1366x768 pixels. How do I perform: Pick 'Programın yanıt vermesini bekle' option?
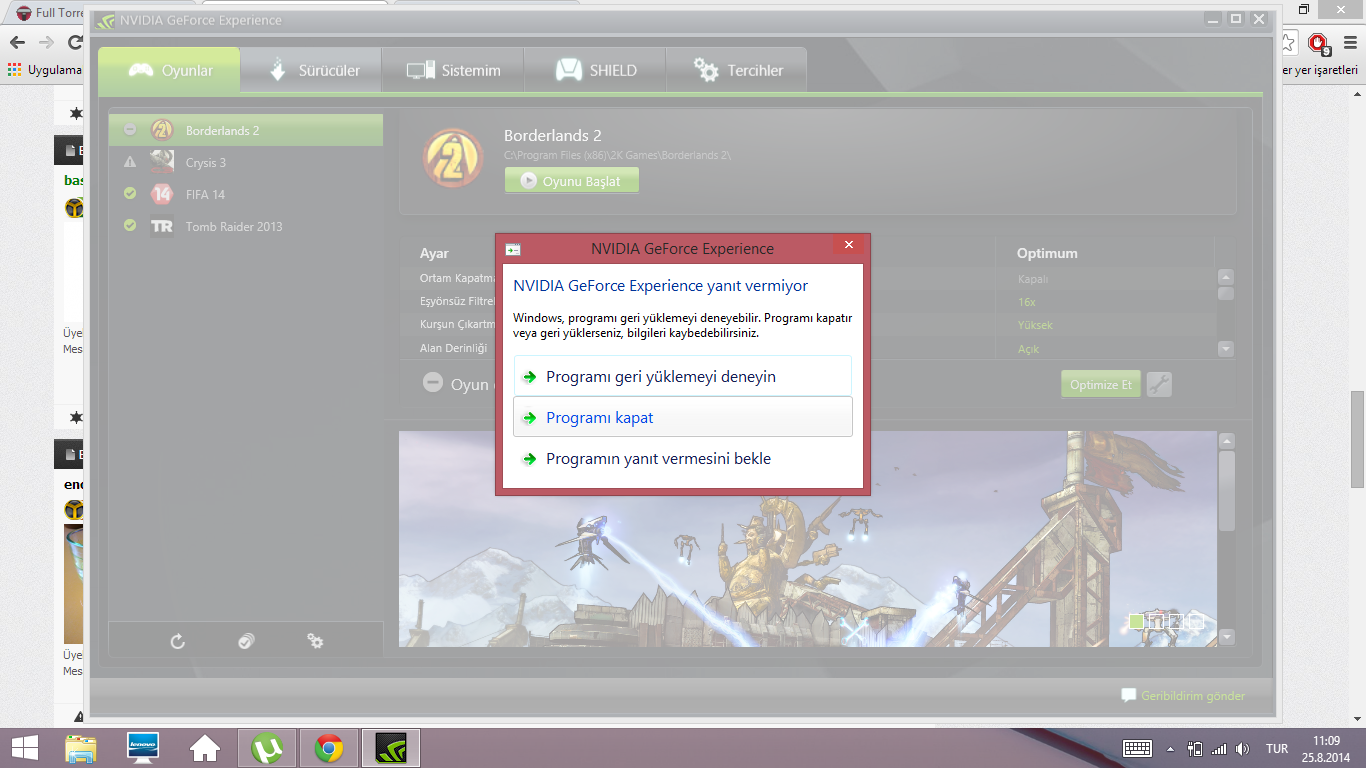pyautogui.click(x=683, y=458)
